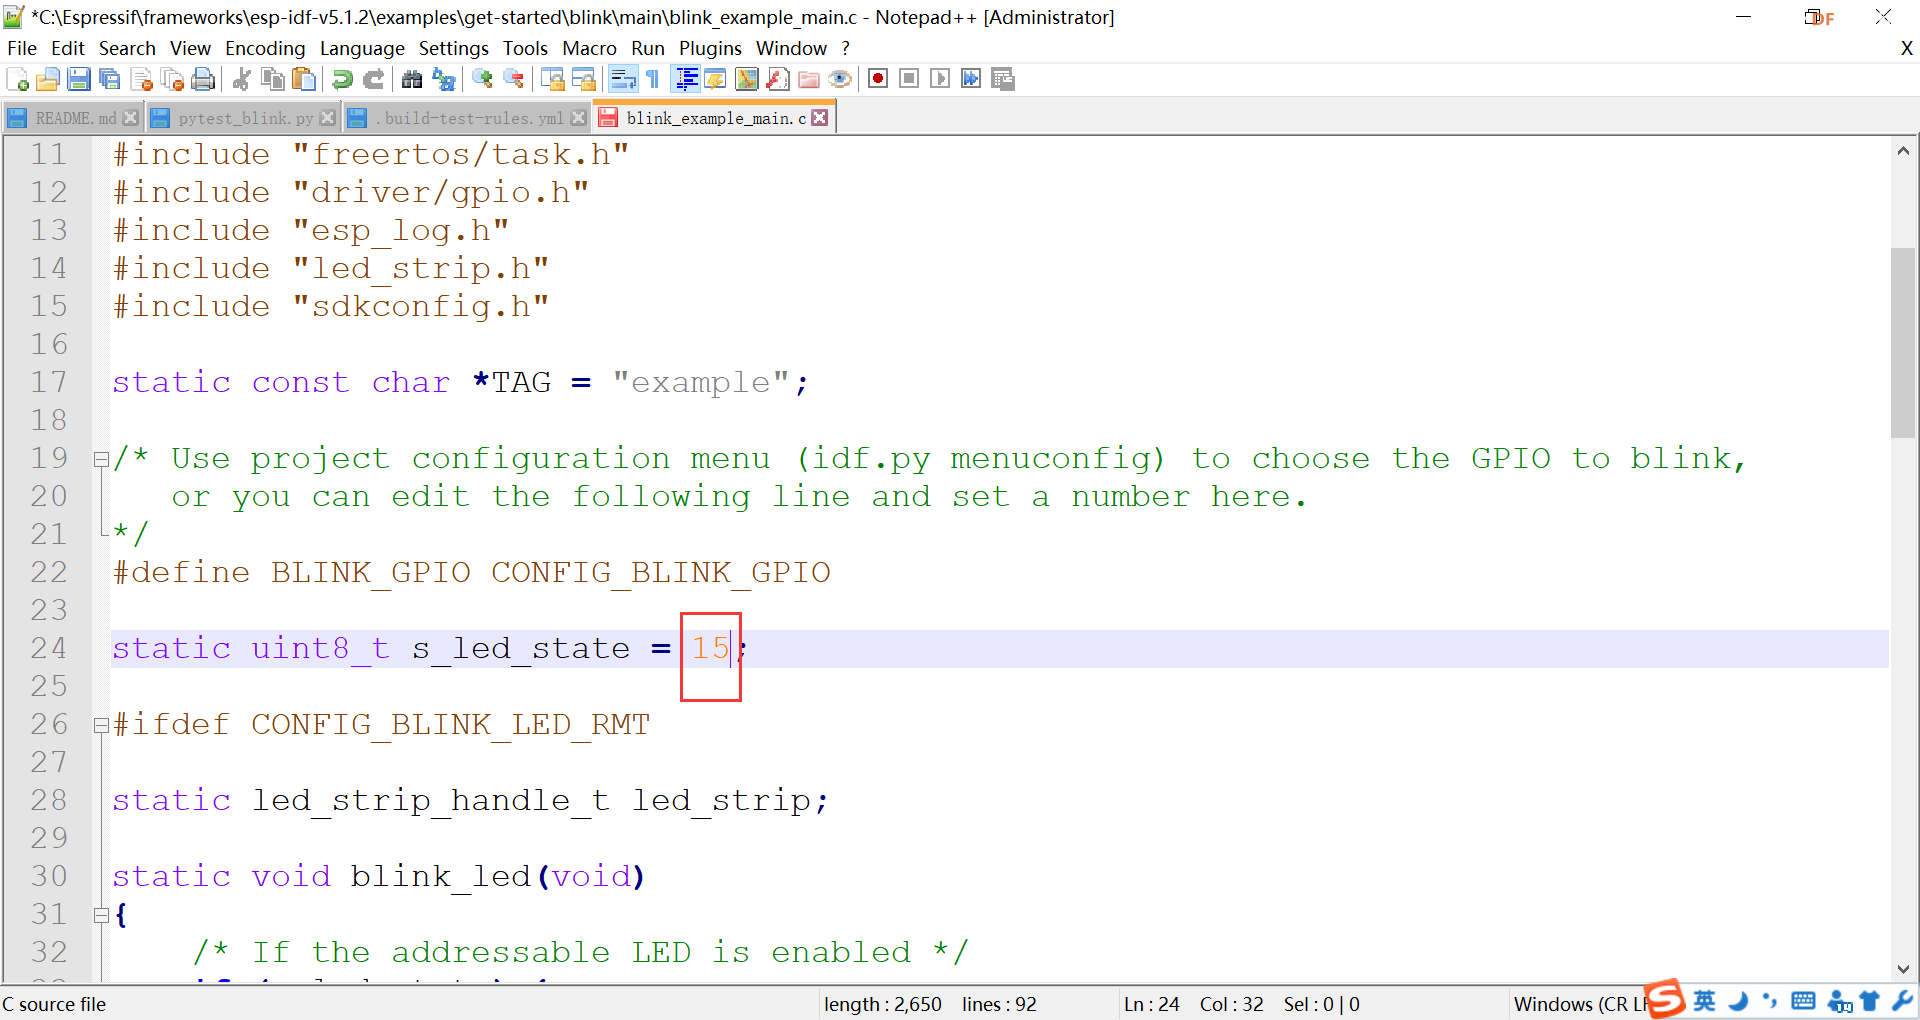Open the Search menu
The height and width of the screenshot is (1020, 1920).
point(127,48)
